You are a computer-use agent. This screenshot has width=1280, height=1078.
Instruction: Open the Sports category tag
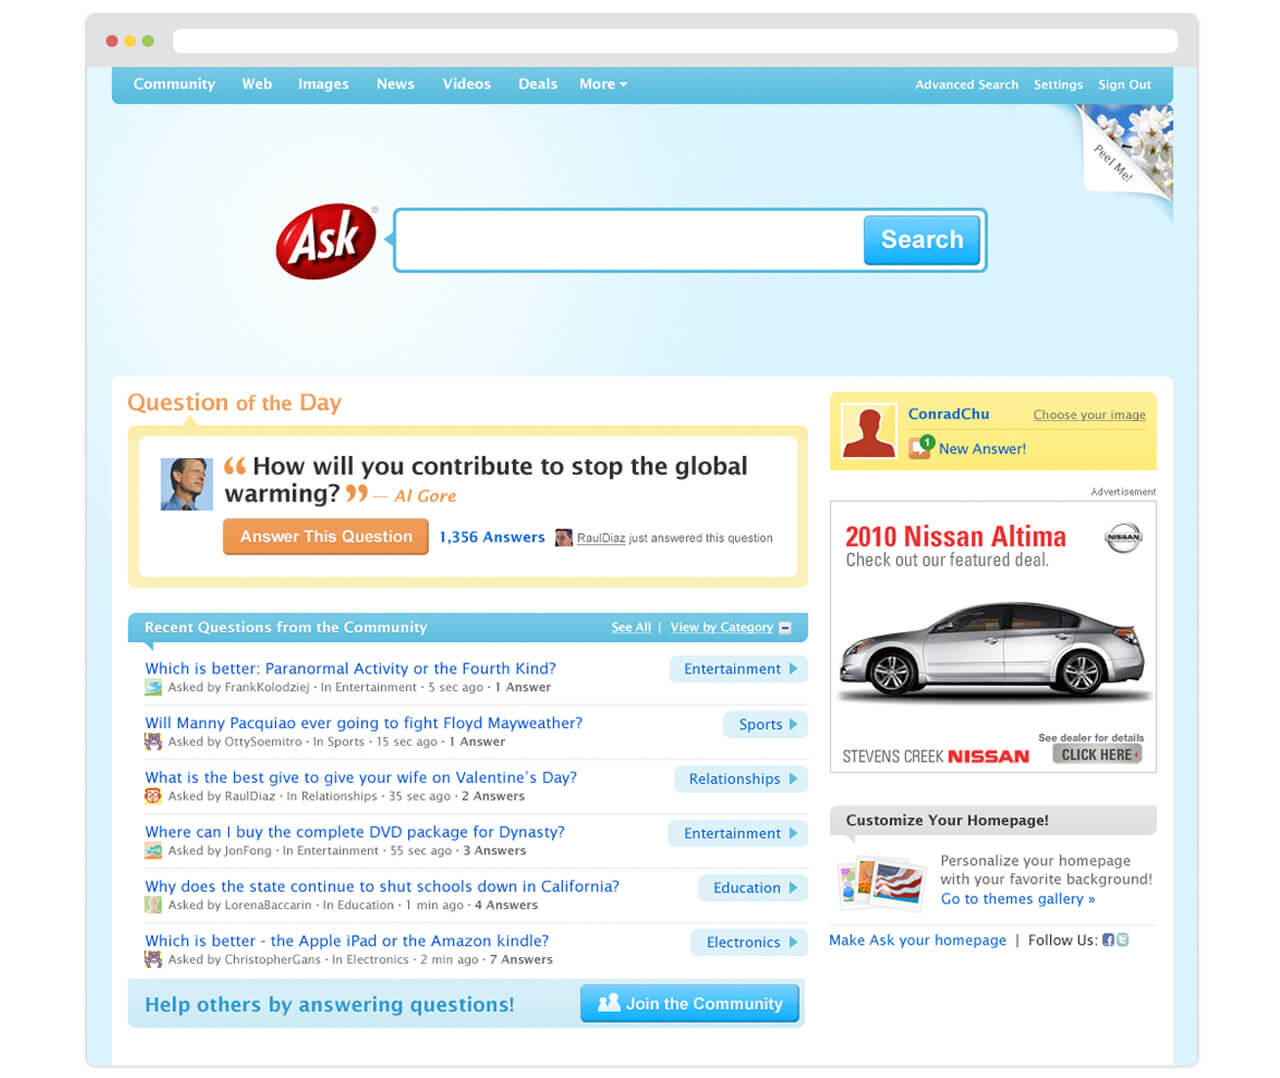click(x=766, y=724)
